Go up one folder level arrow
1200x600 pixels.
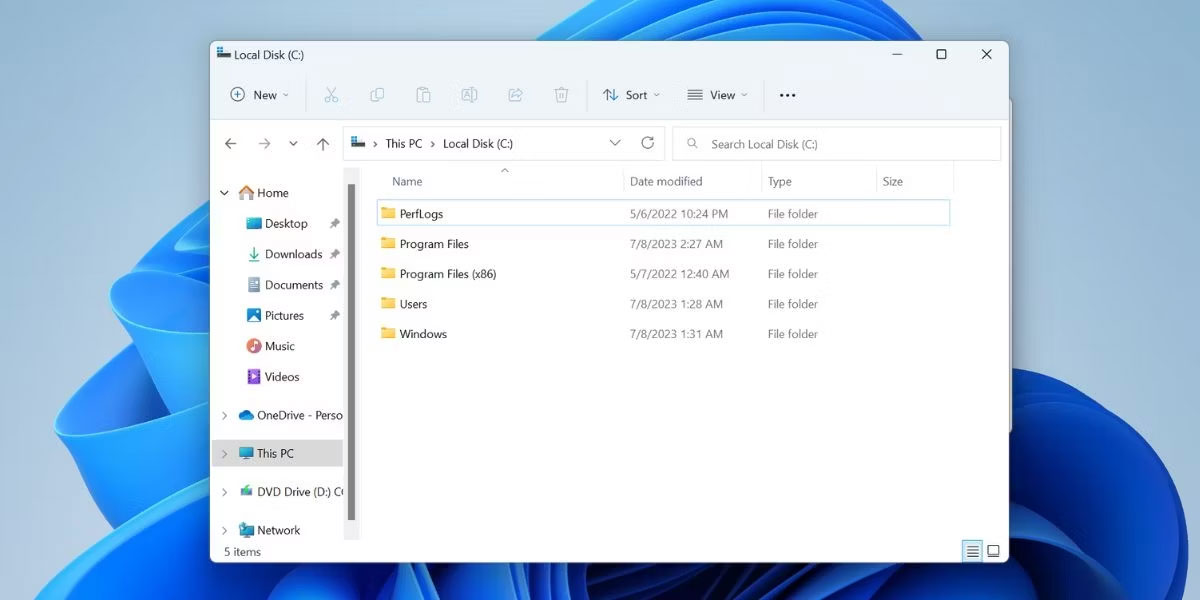pos(323,144)
